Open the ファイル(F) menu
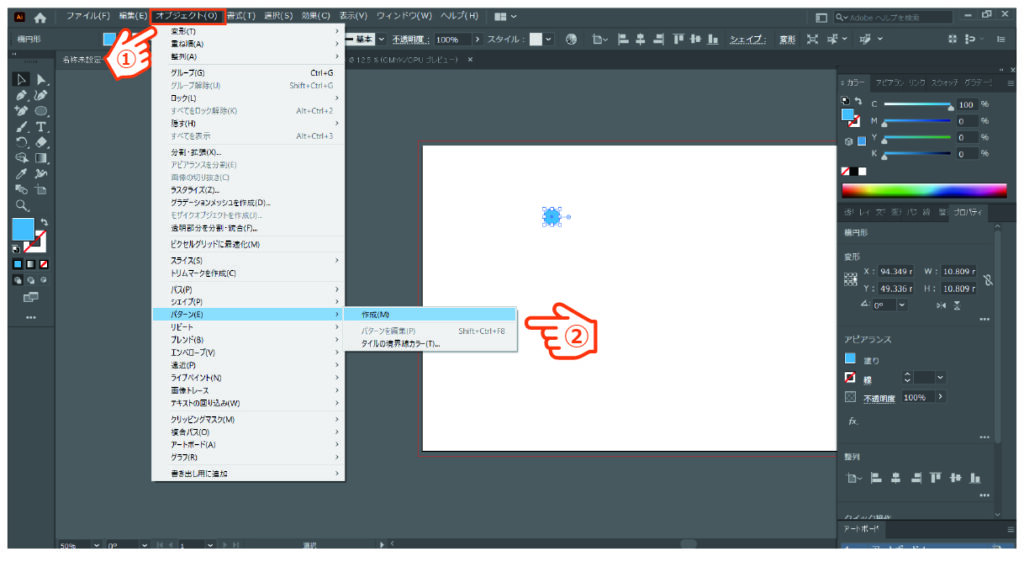This screenshot has width=1024, height=583. 88,16
